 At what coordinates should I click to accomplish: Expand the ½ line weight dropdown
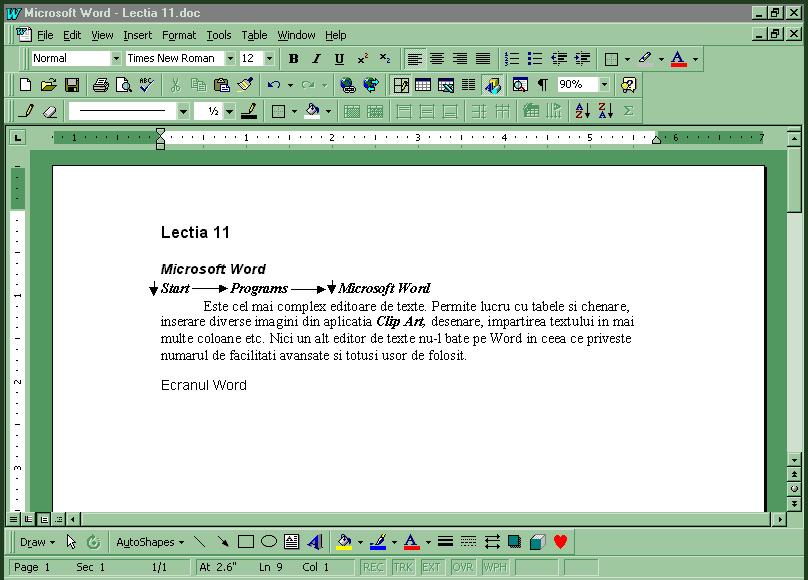229,111
